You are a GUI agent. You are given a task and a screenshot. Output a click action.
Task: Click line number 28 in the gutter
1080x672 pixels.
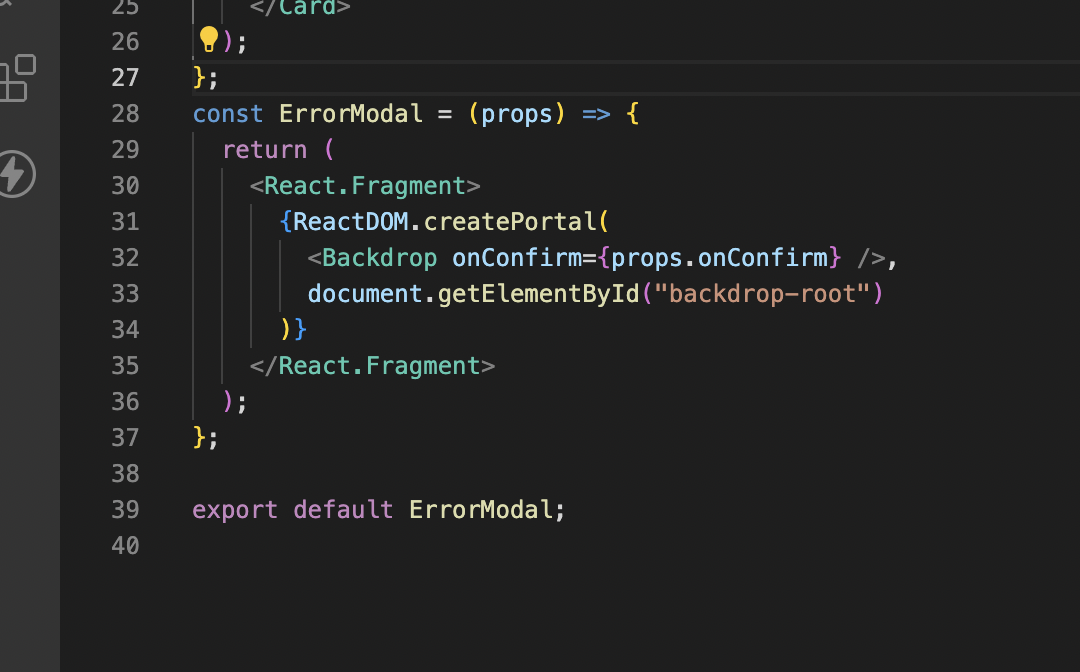pyautogui.click(x=125, y=114)
